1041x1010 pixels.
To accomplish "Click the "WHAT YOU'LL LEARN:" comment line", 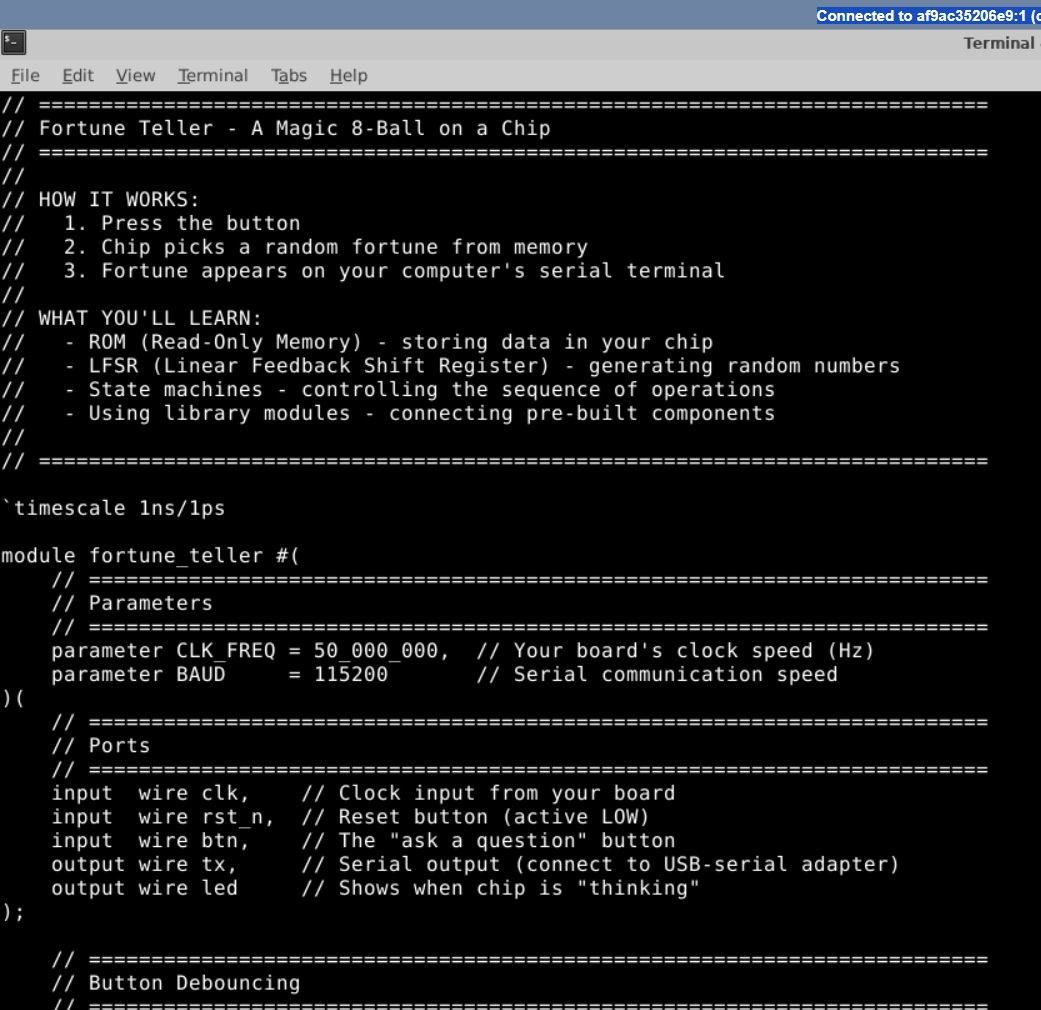I will click(150, 318).
